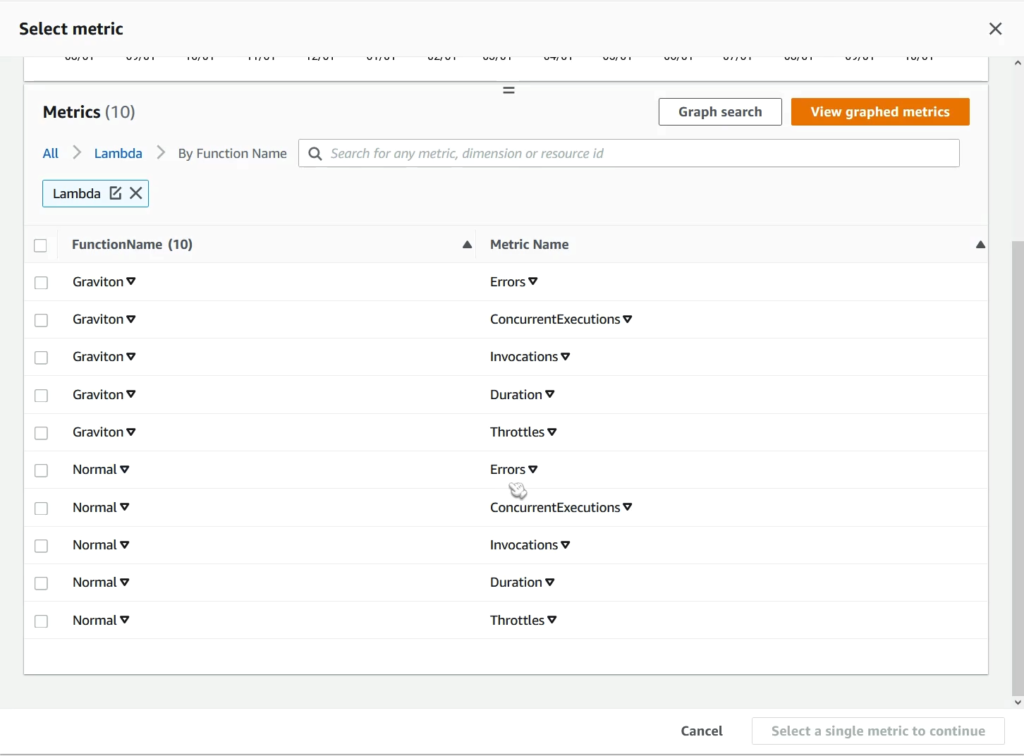Go to Lambda namespace breadcrumb
This screenshot has height=756, width=1024.
pyautogui.click(x=118, y=153)
